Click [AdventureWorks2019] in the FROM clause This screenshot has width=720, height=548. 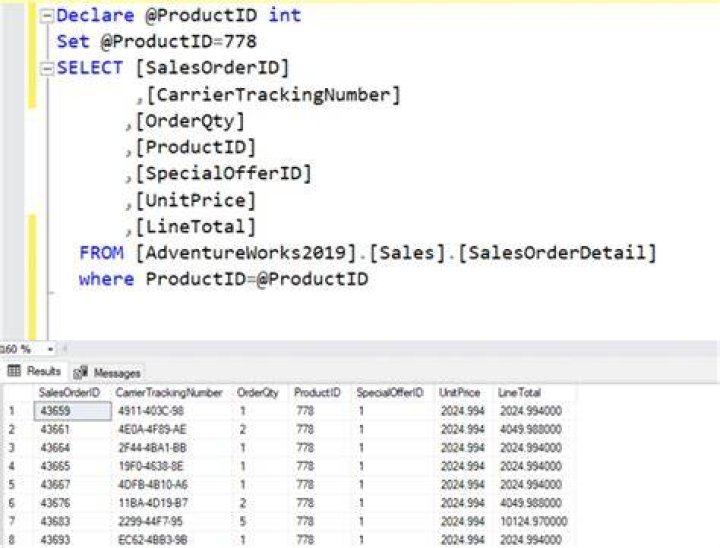pyautogui.click(x=246, y=253)
